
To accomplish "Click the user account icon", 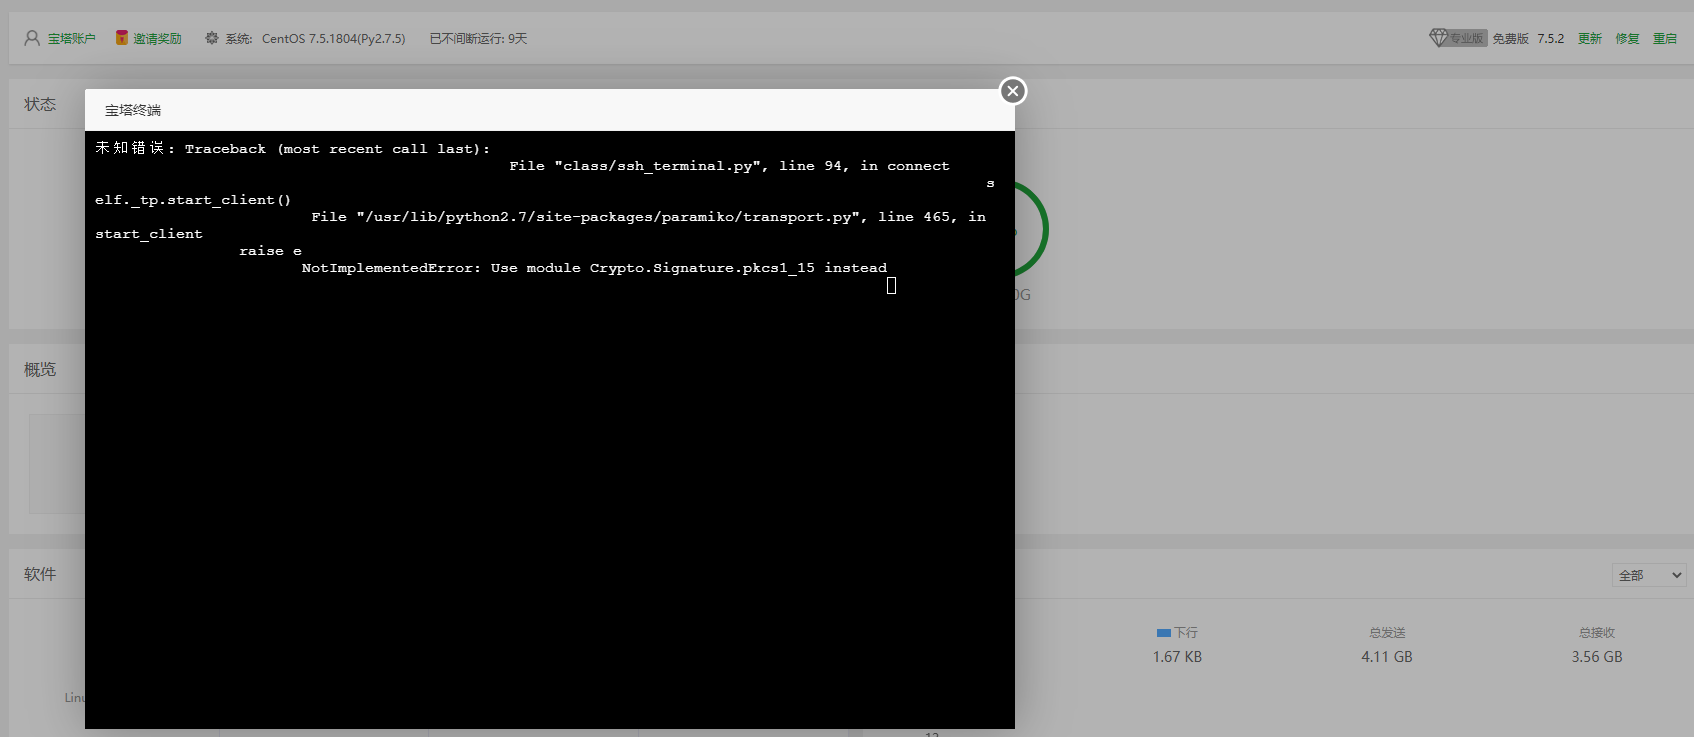I will coord(32,38).
